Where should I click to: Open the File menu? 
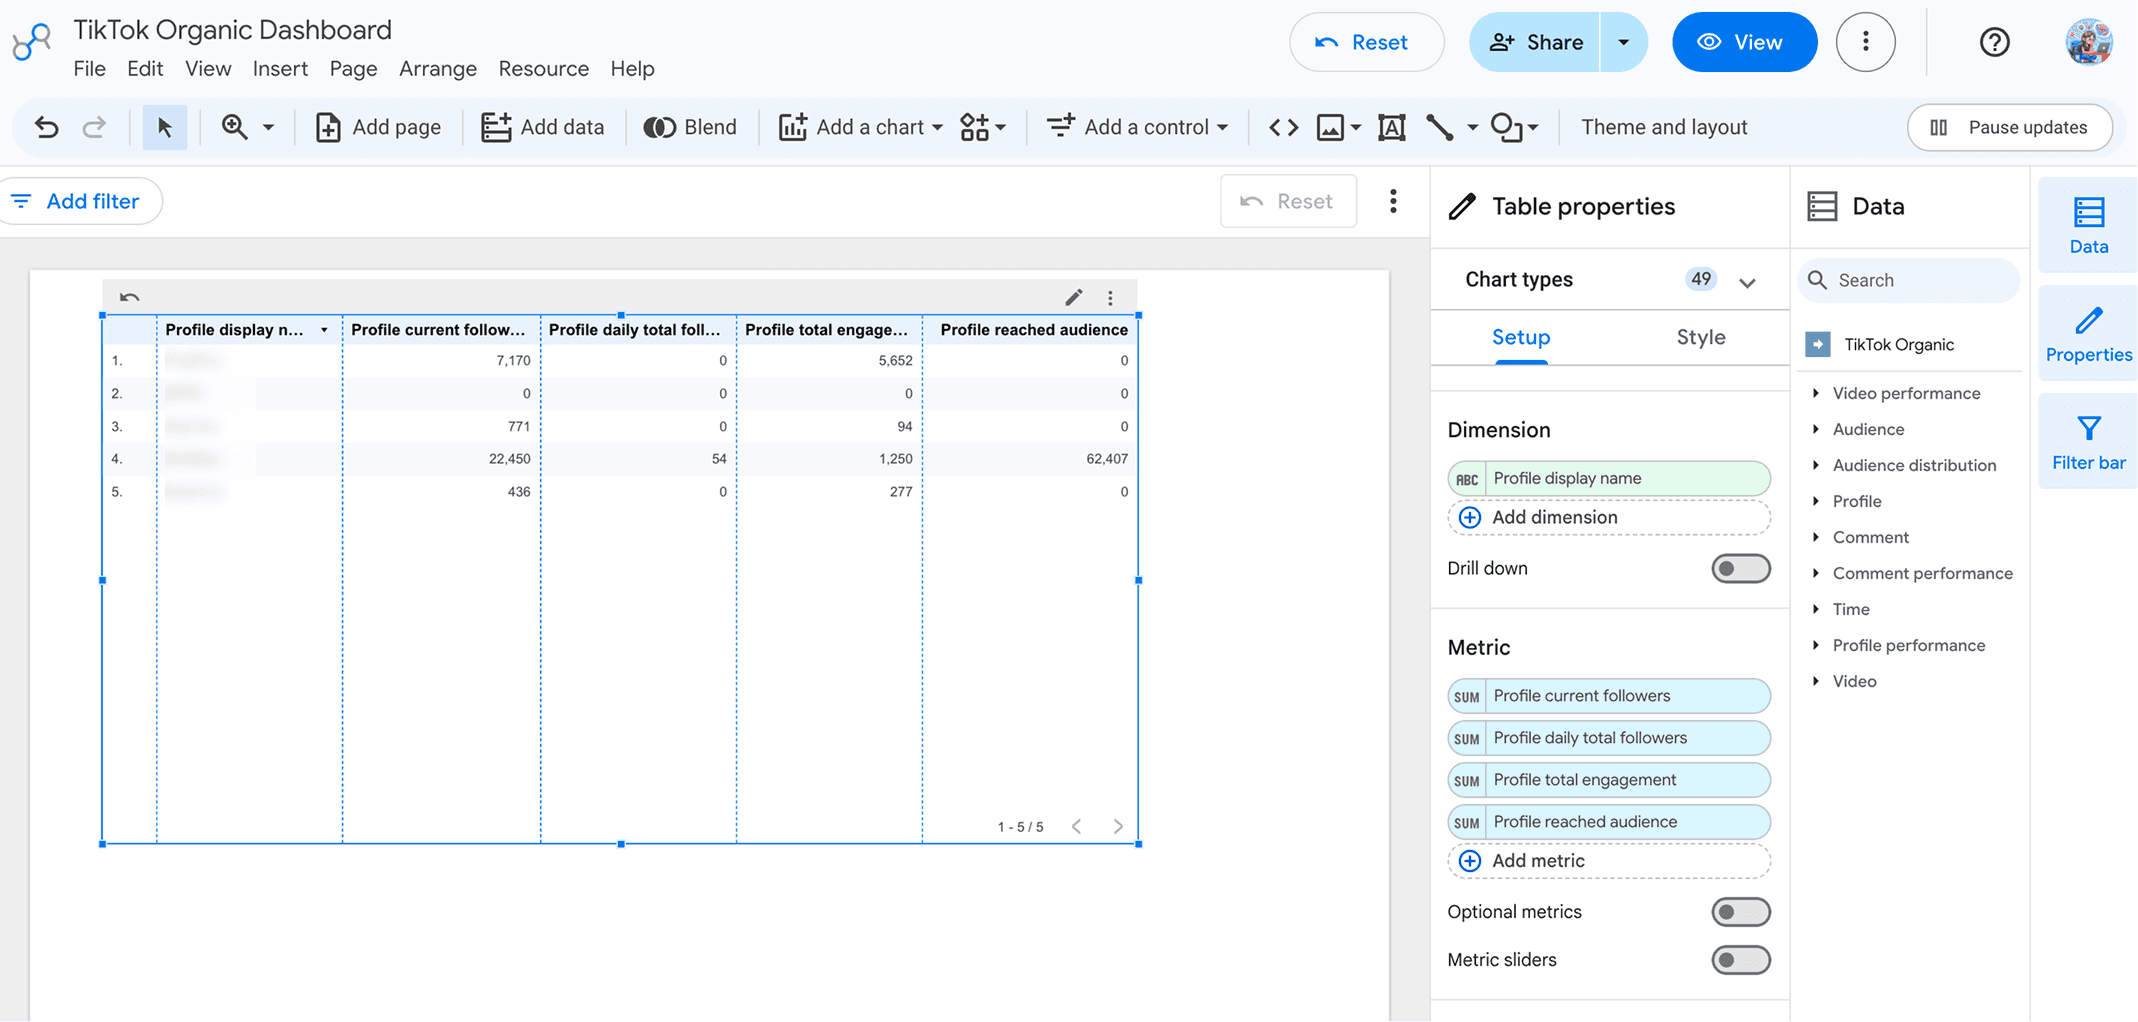click(x=89, y=69)
